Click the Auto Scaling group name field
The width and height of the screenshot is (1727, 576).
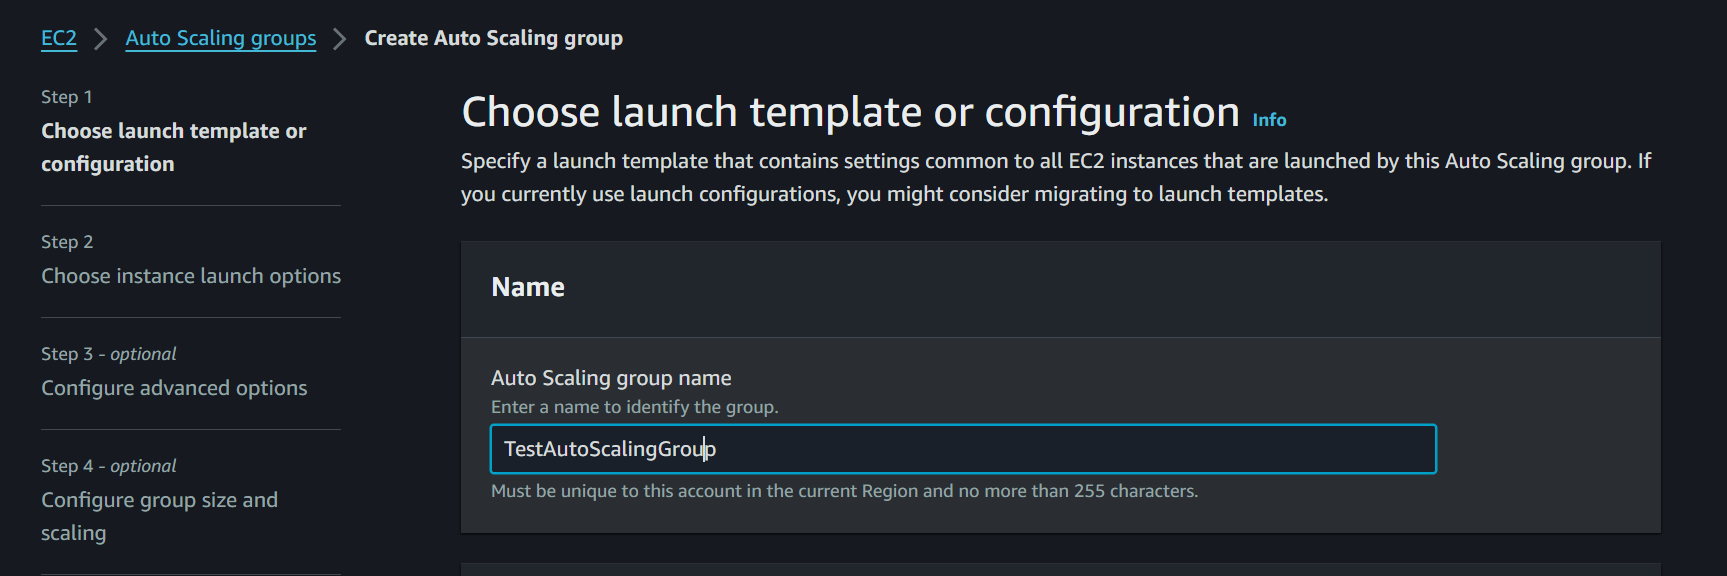click(963, 449)
